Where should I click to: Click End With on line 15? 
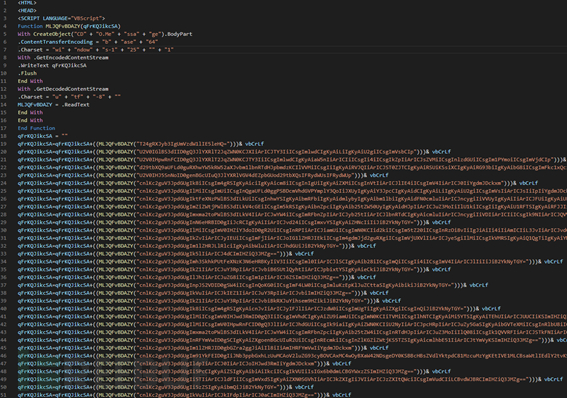click(x=30, y=112)
